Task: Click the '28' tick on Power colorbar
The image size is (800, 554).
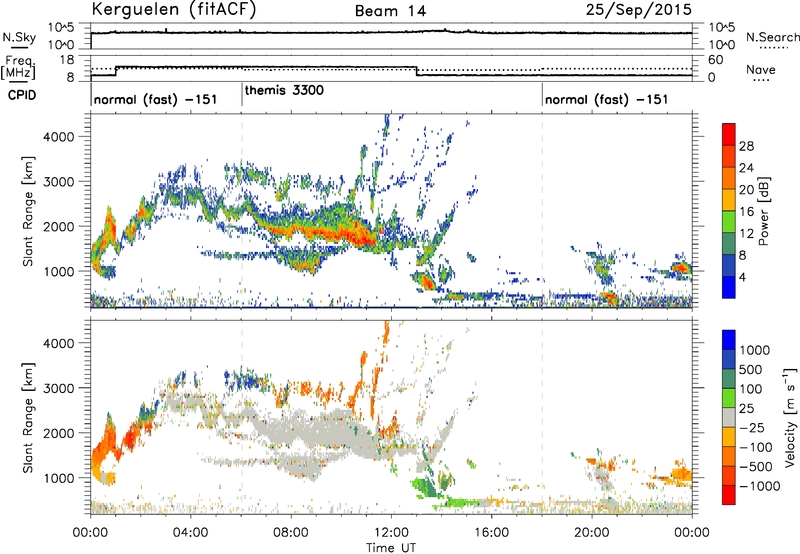Action: (746, 146)
